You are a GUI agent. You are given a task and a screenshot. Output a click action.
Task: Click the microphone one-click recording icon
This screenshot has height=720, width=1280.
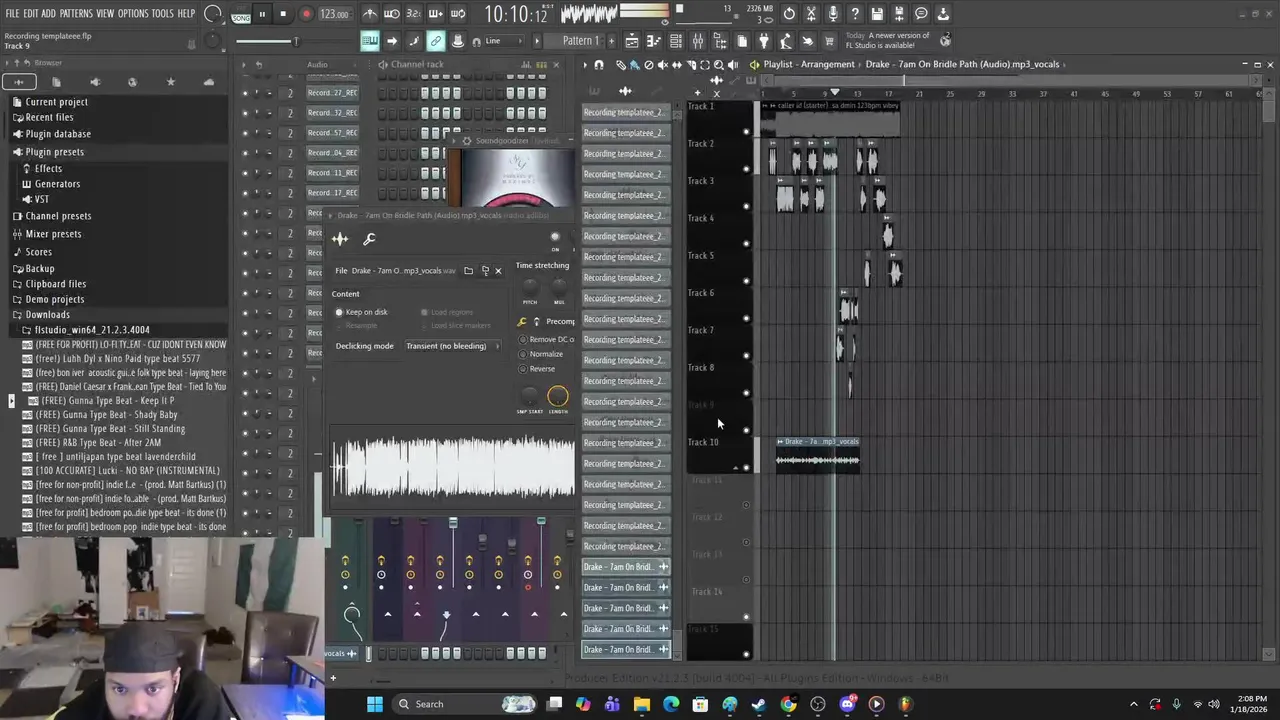tap(833, 14)
